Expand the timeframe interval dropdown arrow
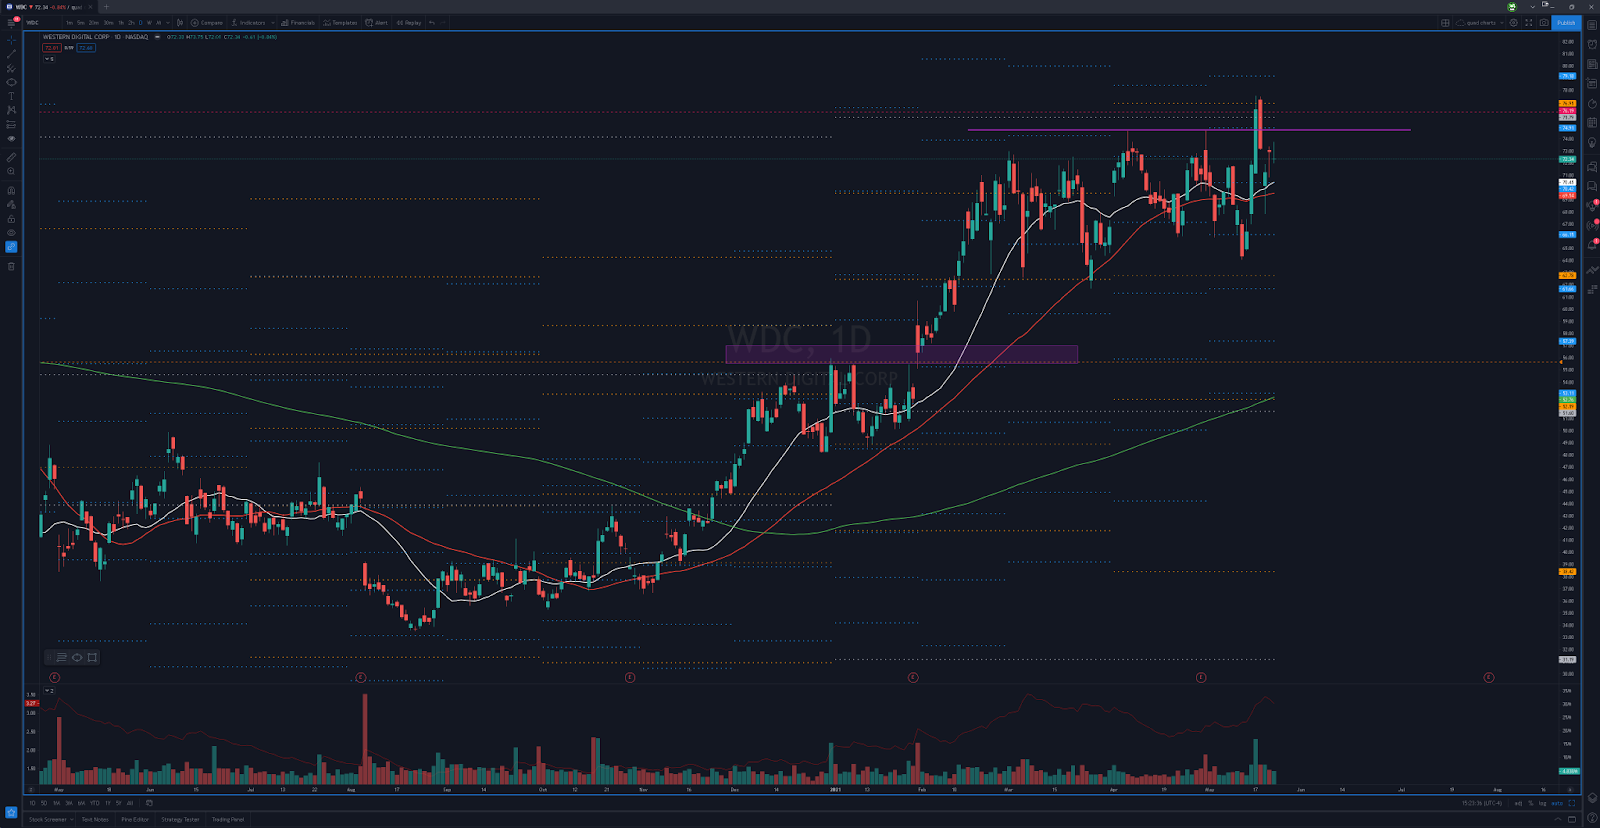Viewport: 1600px width, 828px height. tap(168, 23)
